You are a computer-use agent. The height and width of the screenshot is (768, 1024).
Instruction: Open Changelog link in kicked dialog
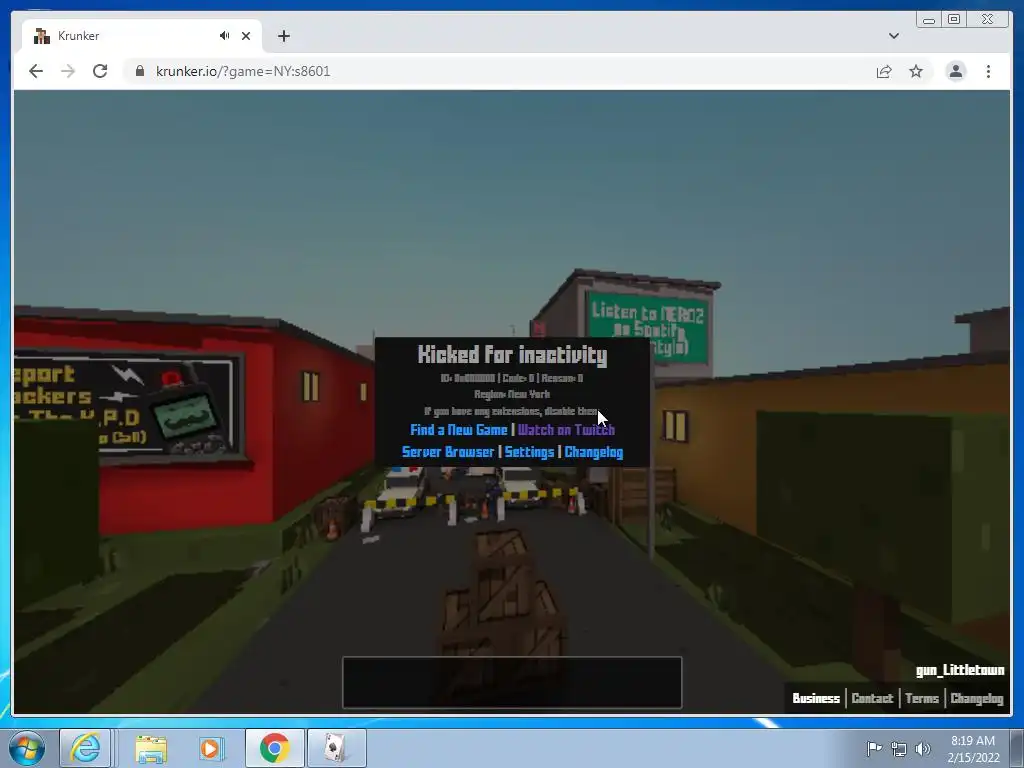pyautogui.click(x=594, y=452)
